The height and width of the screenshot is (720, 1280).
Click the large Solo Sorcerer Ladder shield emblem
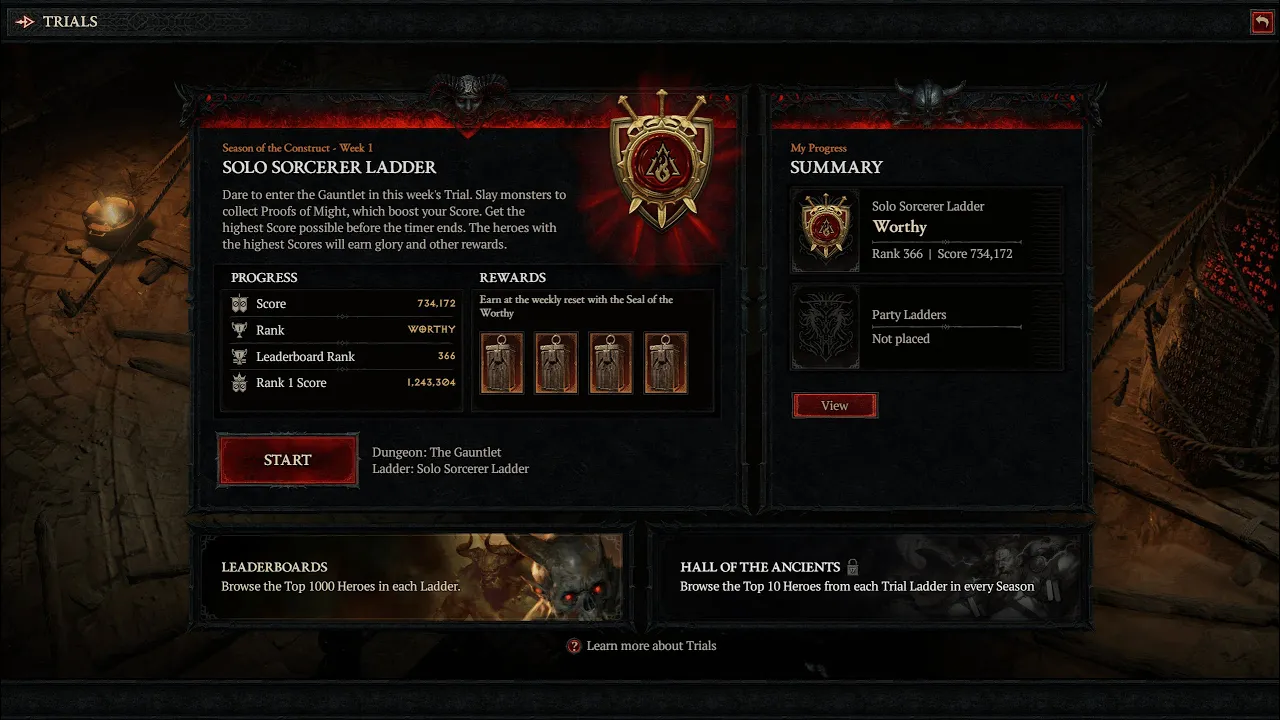click(662, 159)
